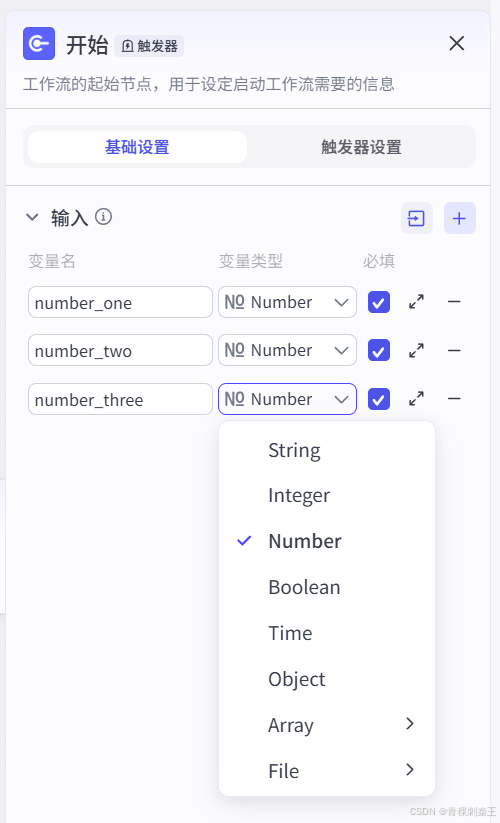Screen dimensions: 500x823
Task: Collapse the 输入 section chevron
Action: click(33, 217)
